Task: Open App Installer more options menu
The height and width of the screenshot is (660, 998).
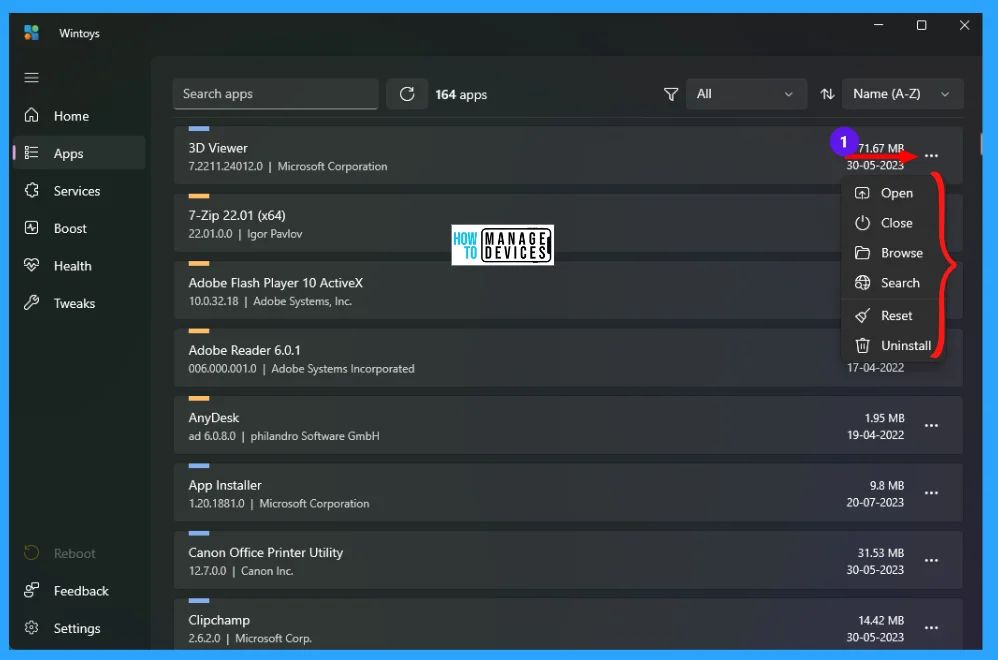Action: [x=931, y=493]
